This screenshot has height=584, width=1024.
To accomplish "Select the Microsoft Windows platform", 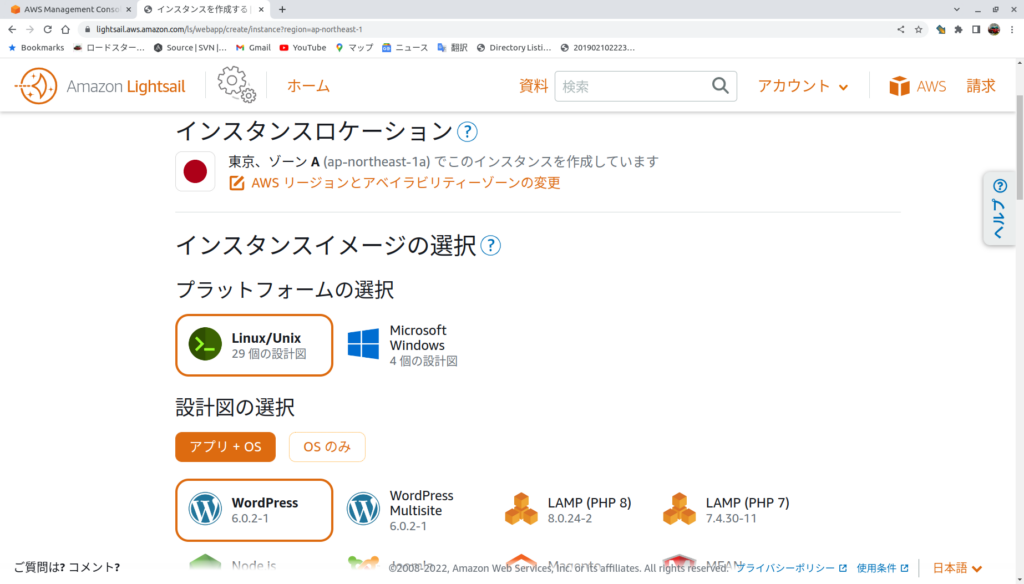I will click(403, 346).
